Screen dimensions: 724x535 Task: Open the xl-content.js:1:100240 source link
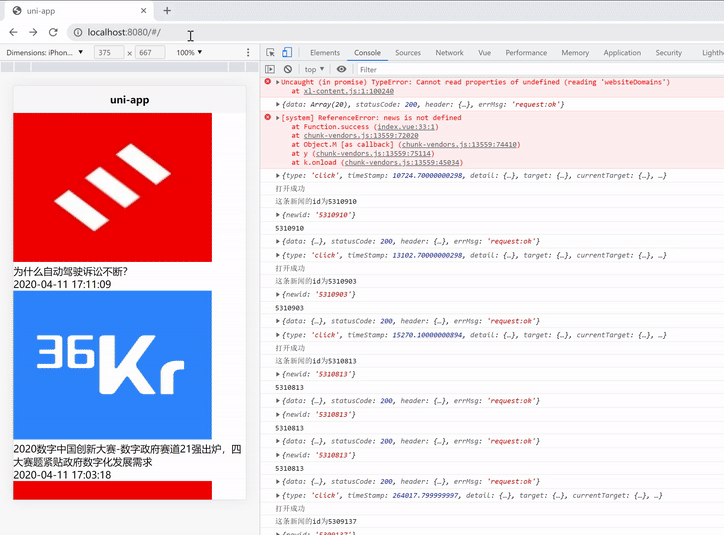click(349, 91)
